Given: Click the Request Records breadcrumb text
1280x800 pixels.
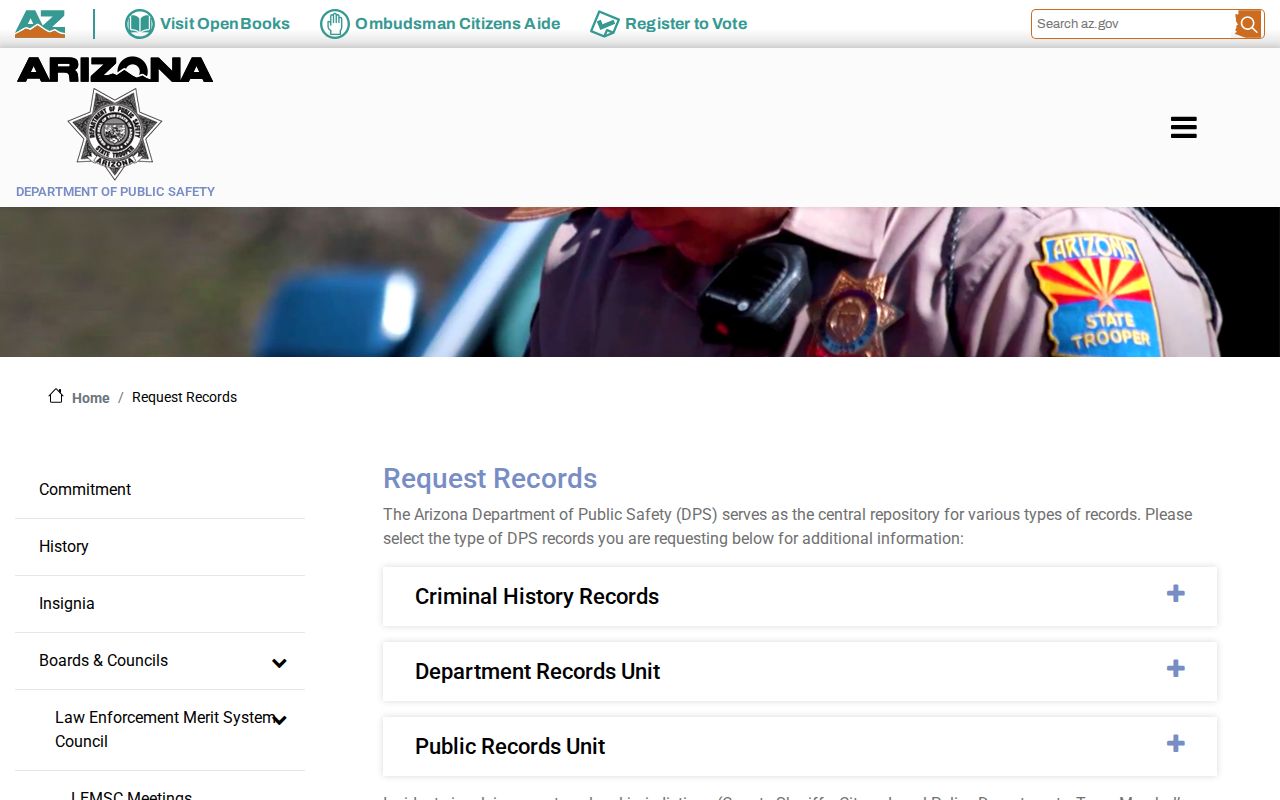Looking at the screenshot, I should pyautogui.click(x=184, y=397).
